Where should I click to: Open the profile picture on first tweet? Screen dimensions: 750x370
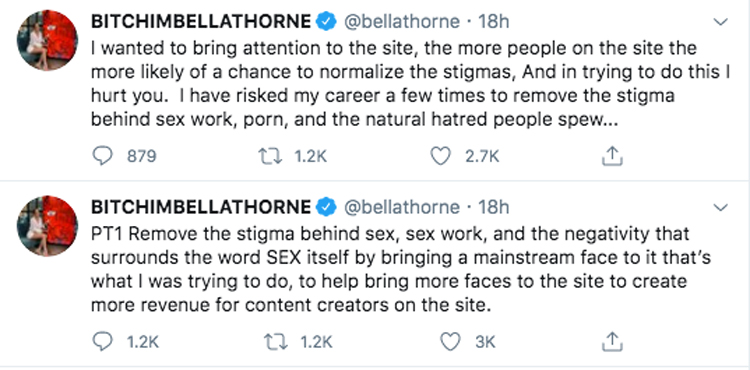click(x=47, y=40)
